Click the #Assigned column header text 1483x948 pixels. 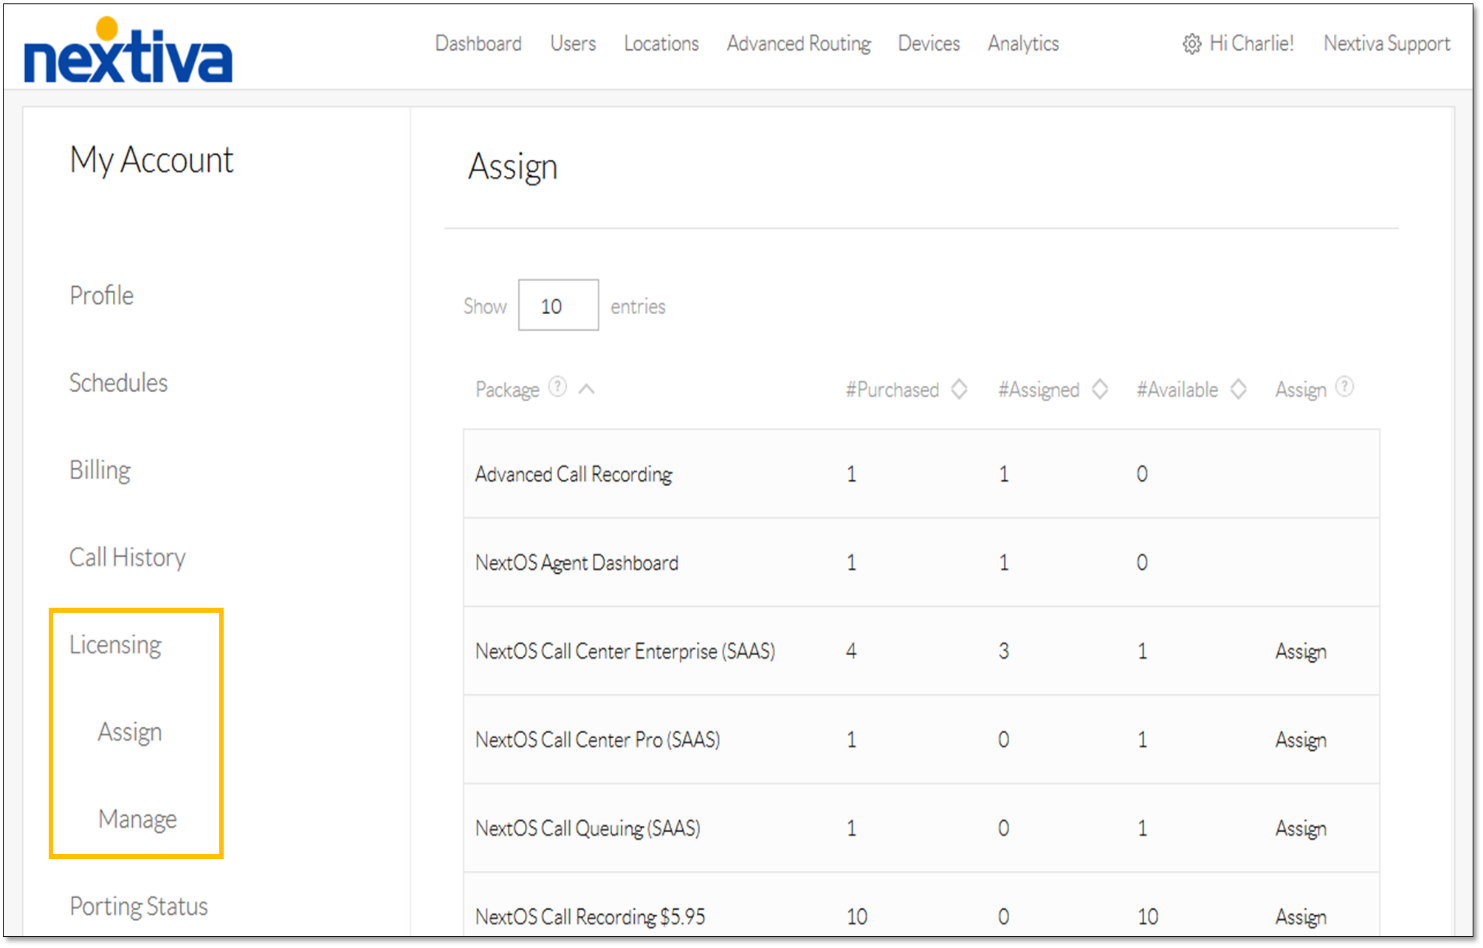tap(1039, 390)
